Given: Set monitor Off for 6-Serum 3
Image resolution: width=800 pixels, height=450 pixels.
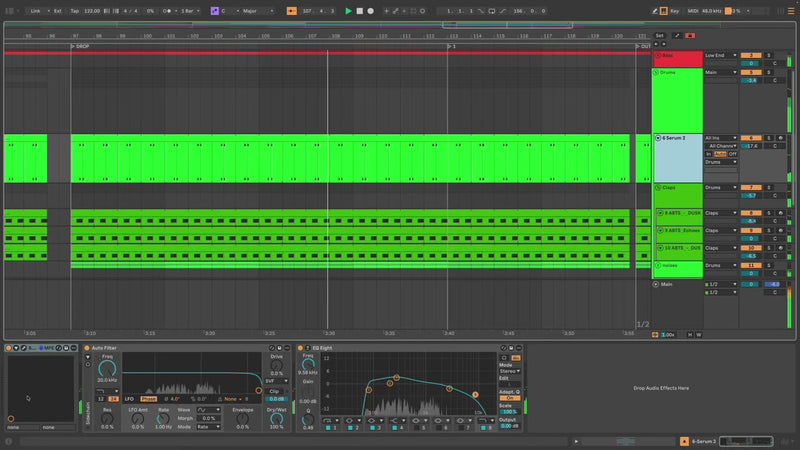Looking at the screenshot, I should tap(733, 154).
